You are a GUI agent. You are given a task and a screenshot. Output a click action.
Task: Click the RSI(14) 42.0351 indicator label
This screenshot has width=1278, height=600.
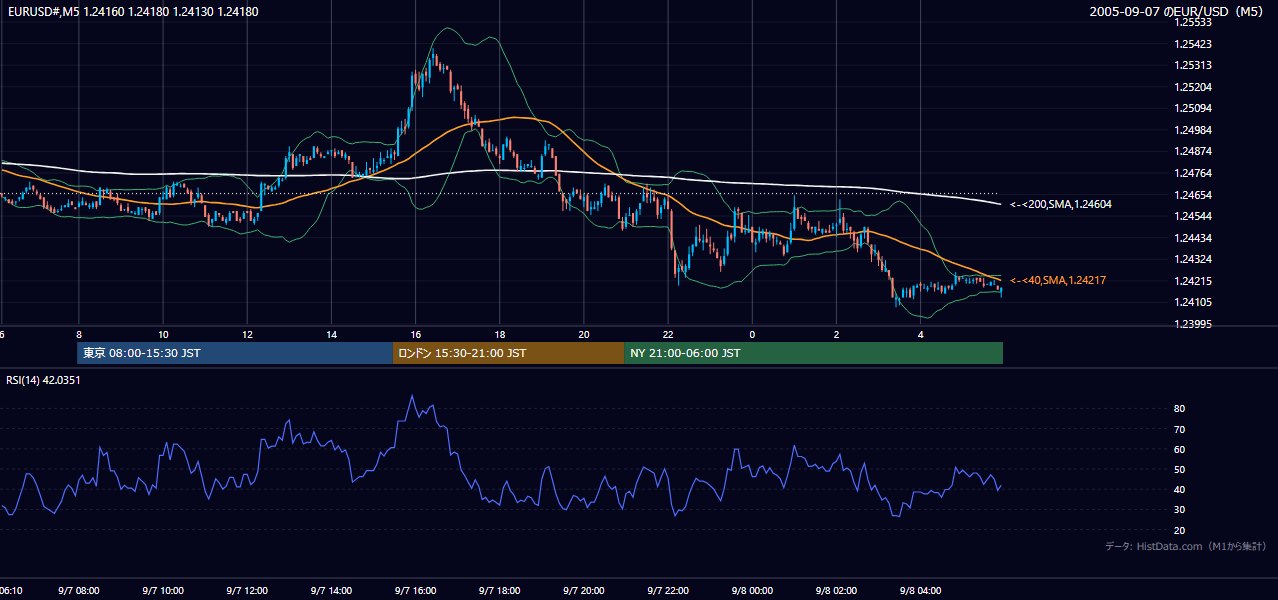(x=43, y=380)
